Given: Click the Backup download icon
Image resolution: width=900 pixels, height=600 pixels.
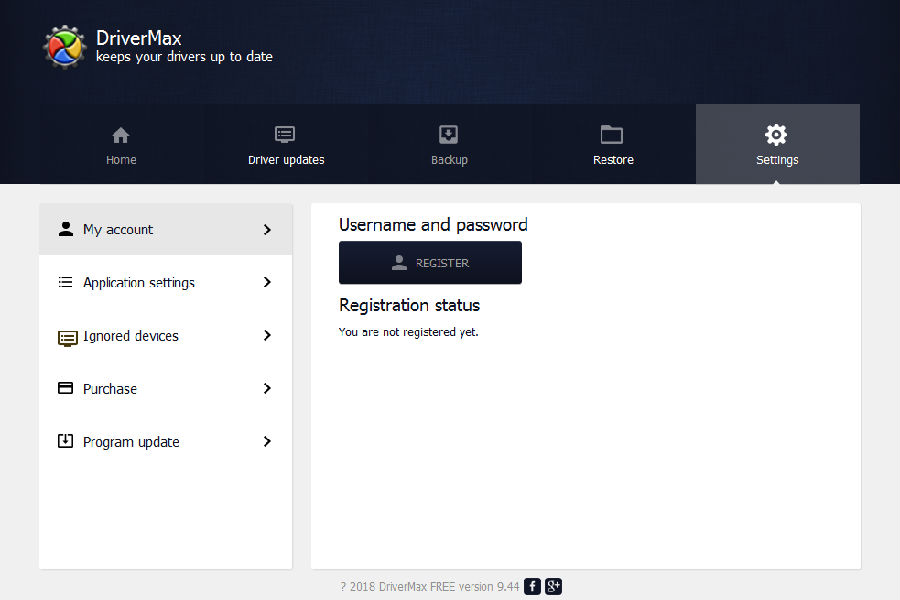Looking at the screenshot, I should 448,135.
